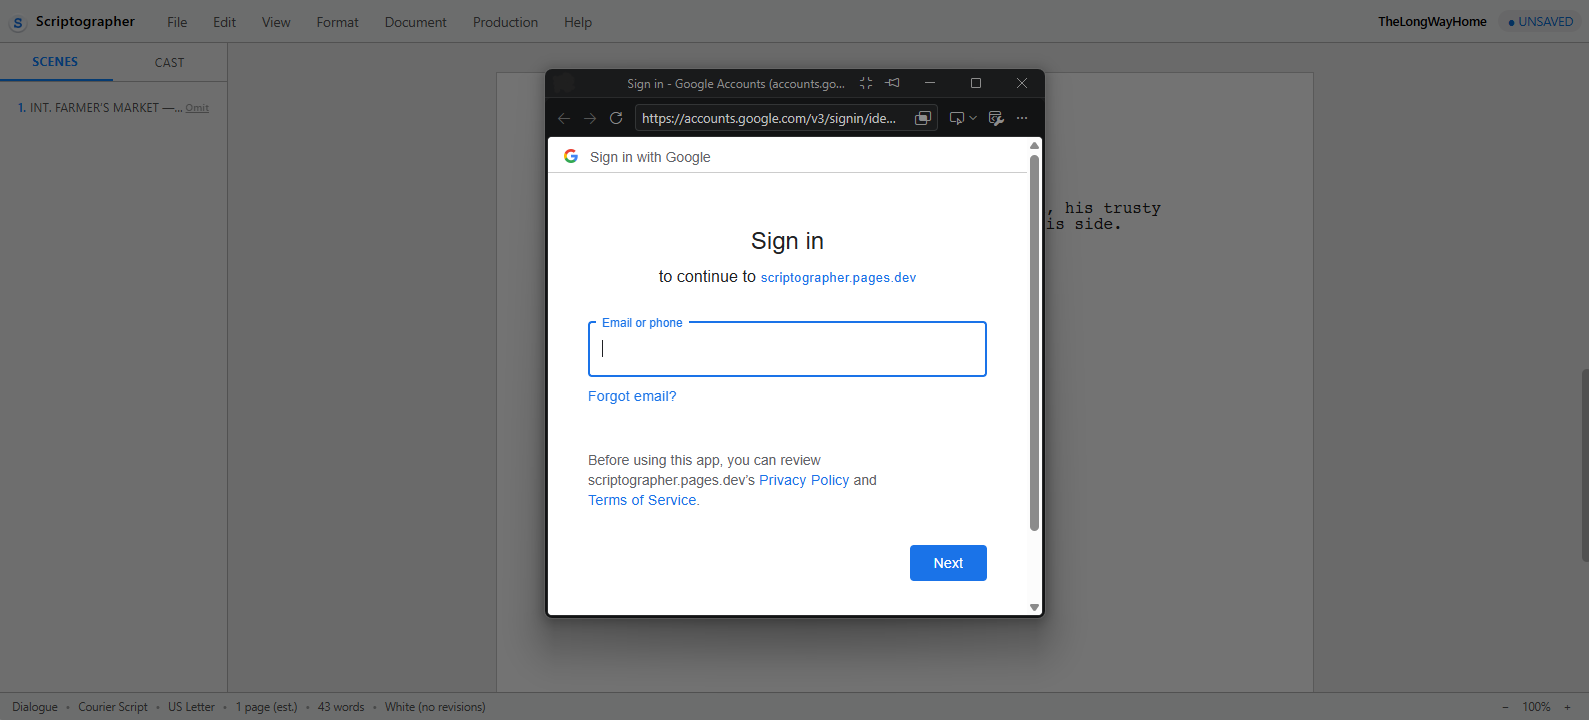The image size is (1589, 720).
Task: Zoom out with the minus icon
Action: click(x=1505, y=707)
